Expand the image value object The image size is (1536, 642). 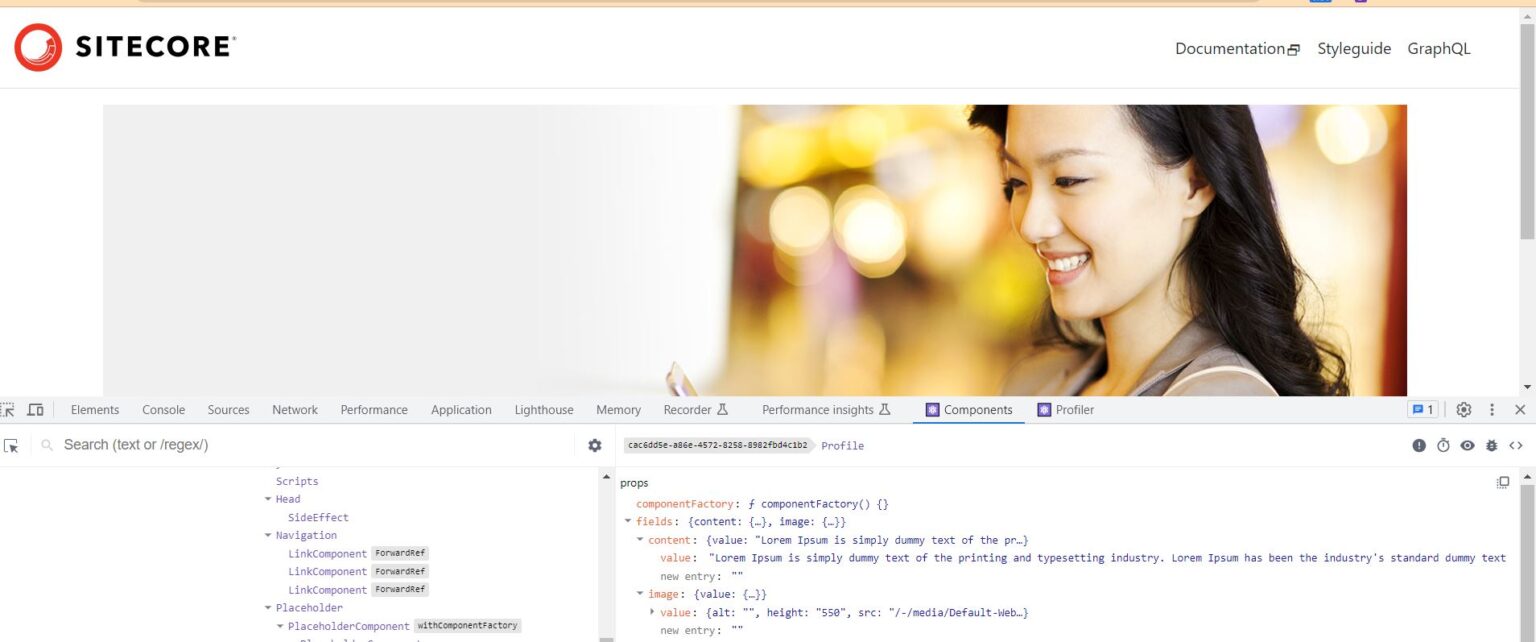click(x=652, y=611)
